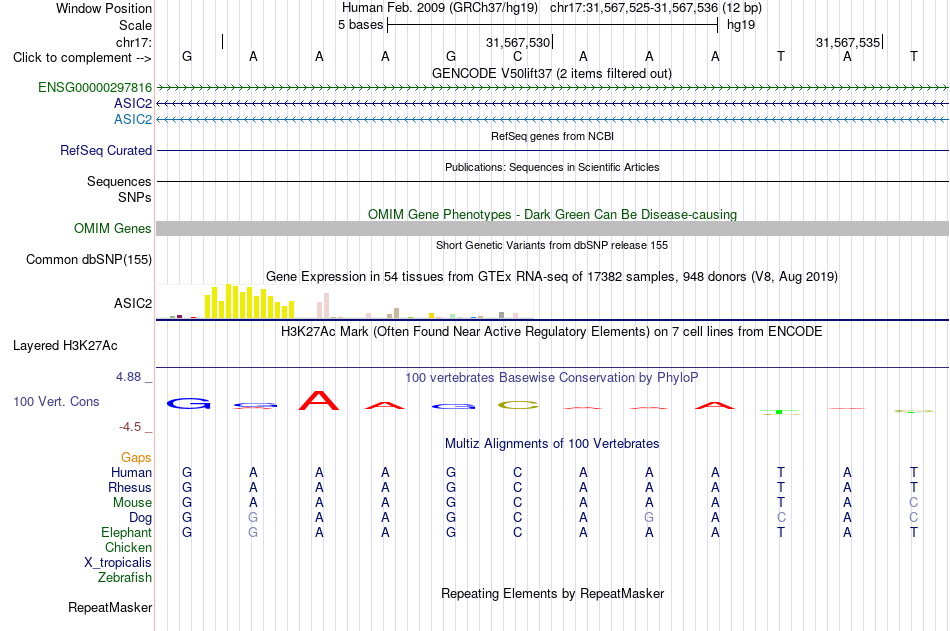
Task: Click the '100 Vert. Cons' track label
Action: [56, 401]
